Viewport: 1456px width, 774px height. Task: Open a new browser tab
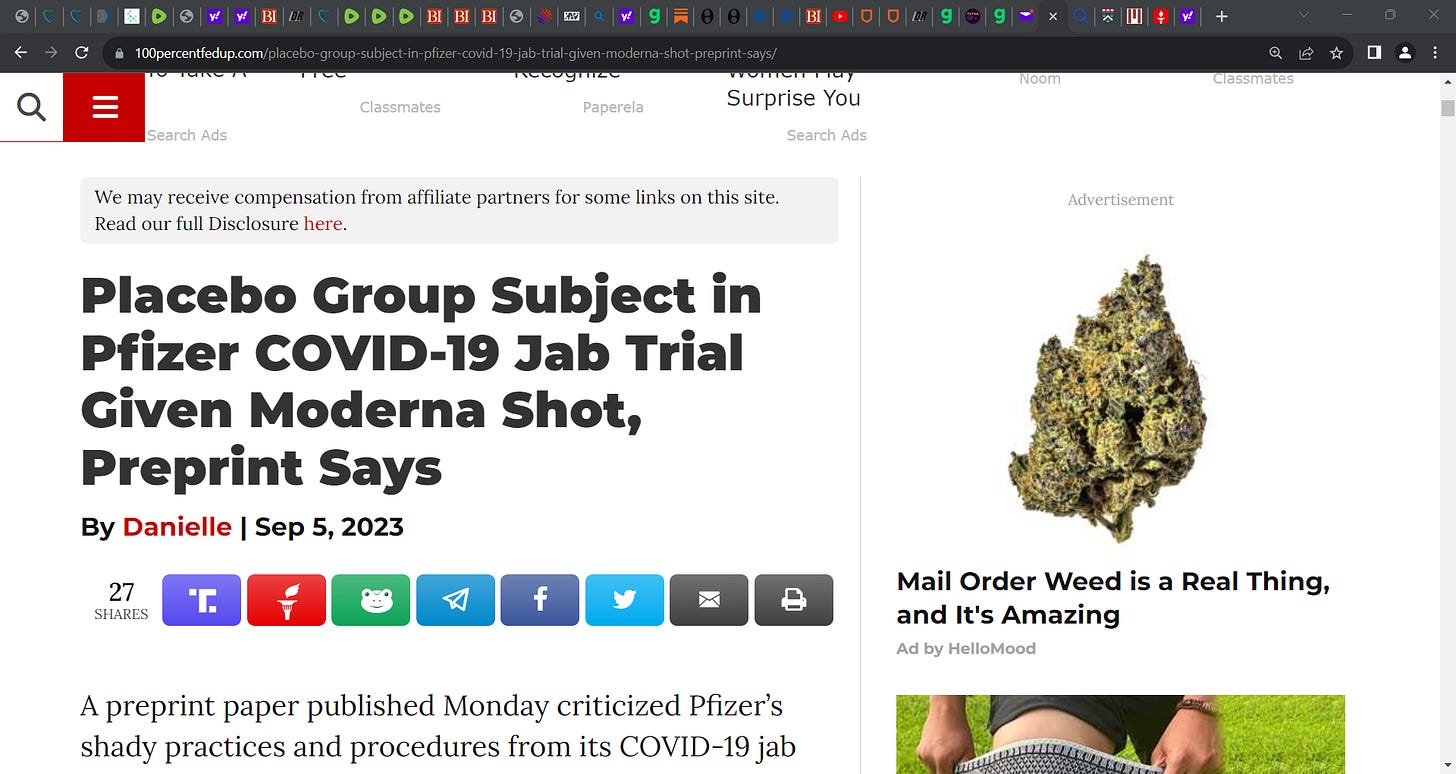(1221, 16)
